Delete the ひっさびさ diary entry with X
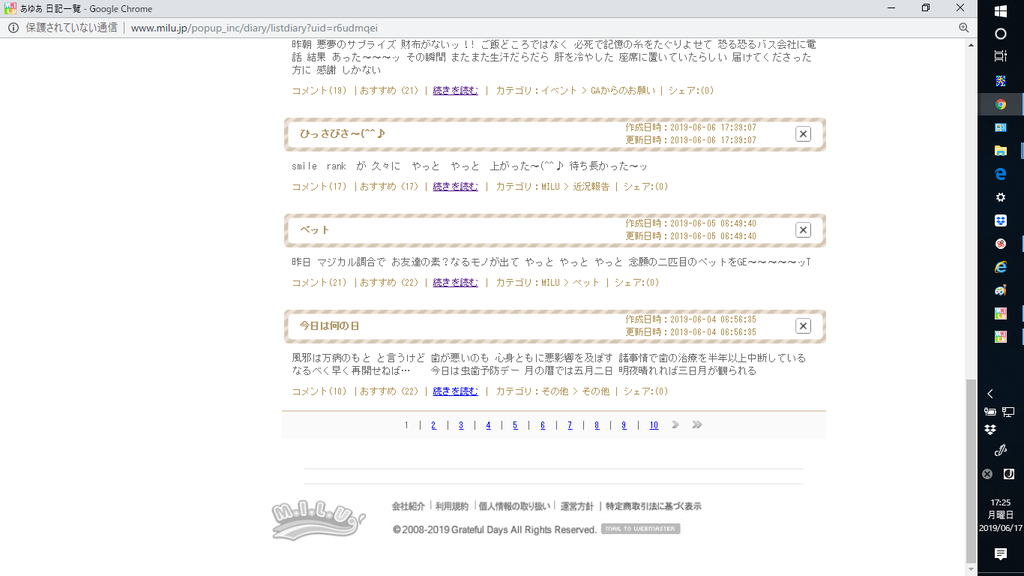The image size is (1024, 576). (x=802, y=134)
